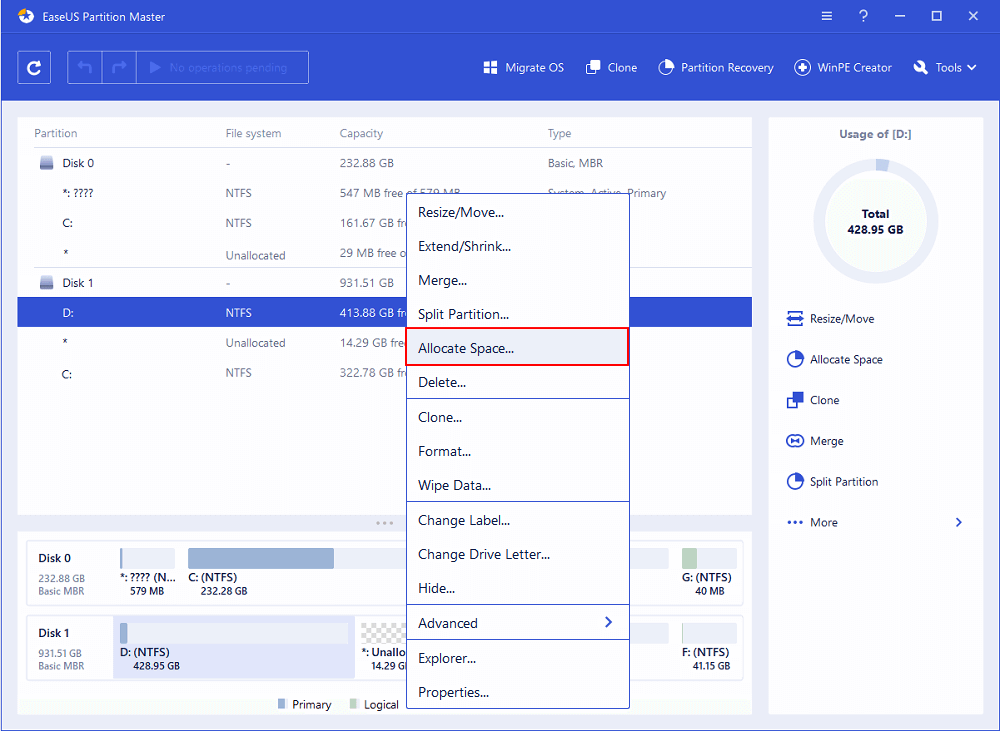Click the Undo arrow icon
This screenshot has height=731, width=1000.
pyautogui.click(x=85, y=68)
